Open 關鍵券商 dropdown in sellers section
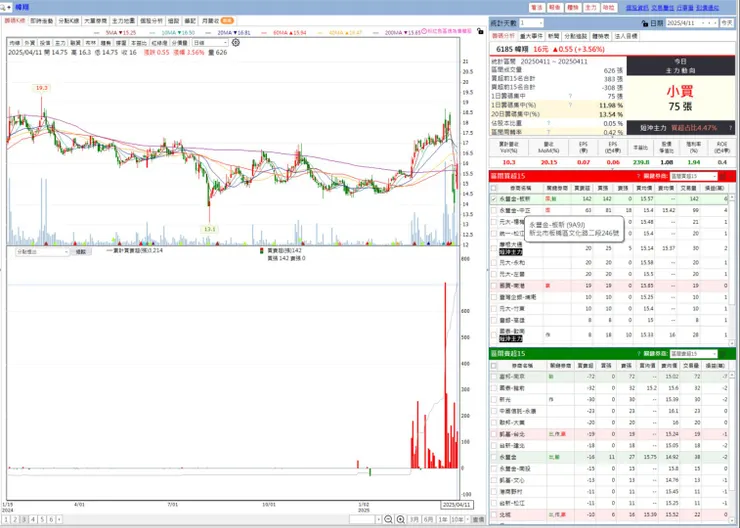 pos(693,353)
